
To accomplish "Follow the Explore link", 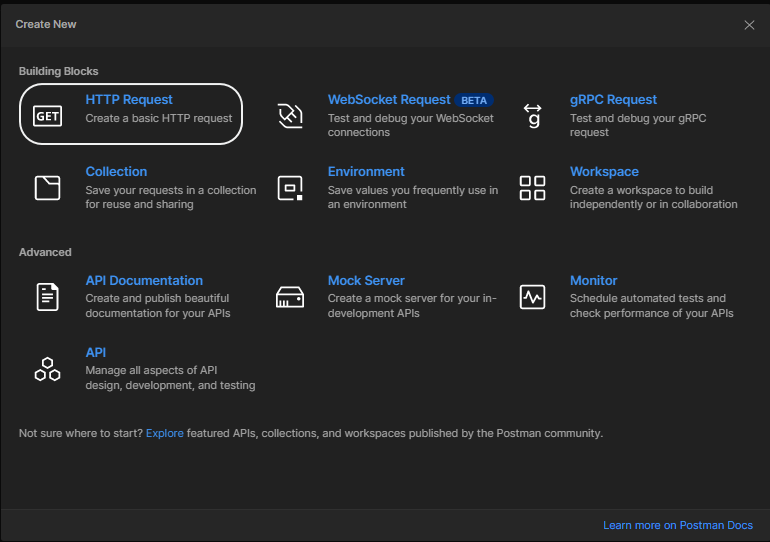I will point(165,433).
